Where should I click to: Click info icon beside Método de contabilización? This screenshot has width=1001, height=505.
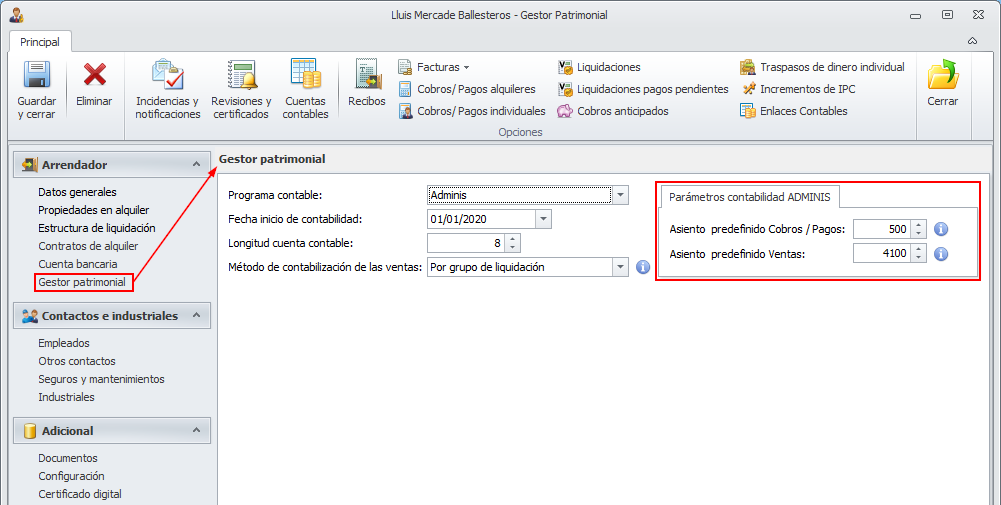coord(643,267)
